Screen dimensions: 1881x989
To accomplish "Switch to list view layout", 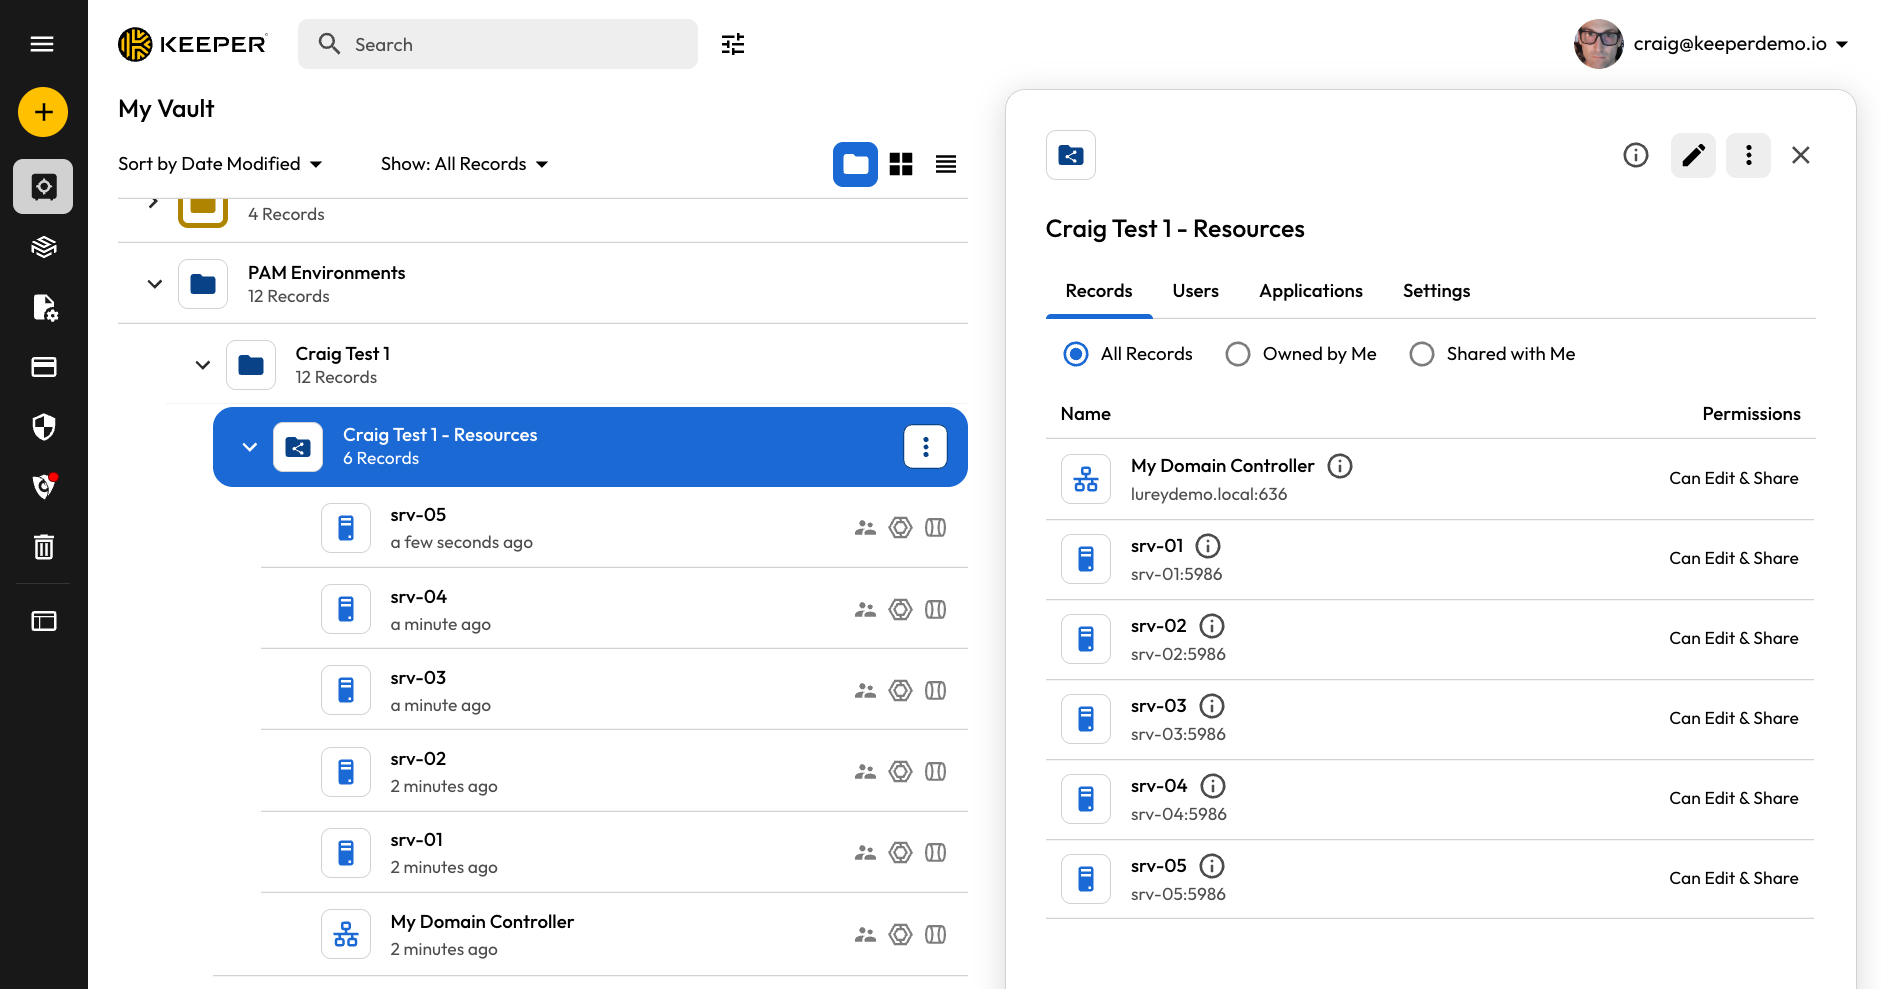I will click(946, 164).
